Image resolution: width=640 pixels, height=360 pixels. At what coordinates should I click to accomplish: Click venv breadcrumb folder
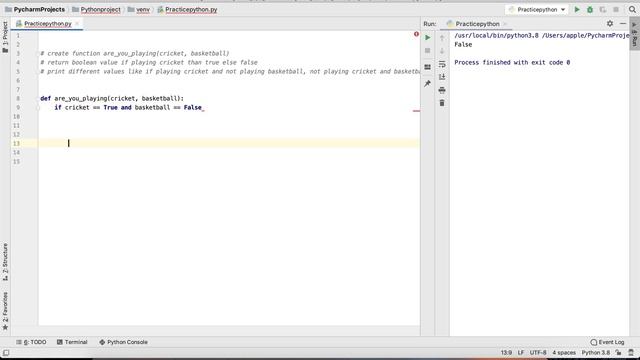[x=139, y=9]
